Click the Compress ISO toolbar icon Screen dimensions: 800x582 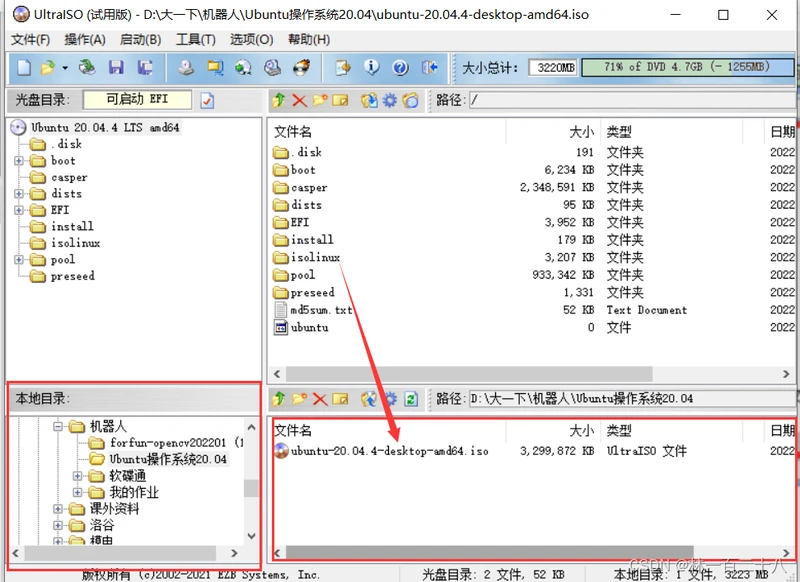pyautogui.click(x=215, y=67)
